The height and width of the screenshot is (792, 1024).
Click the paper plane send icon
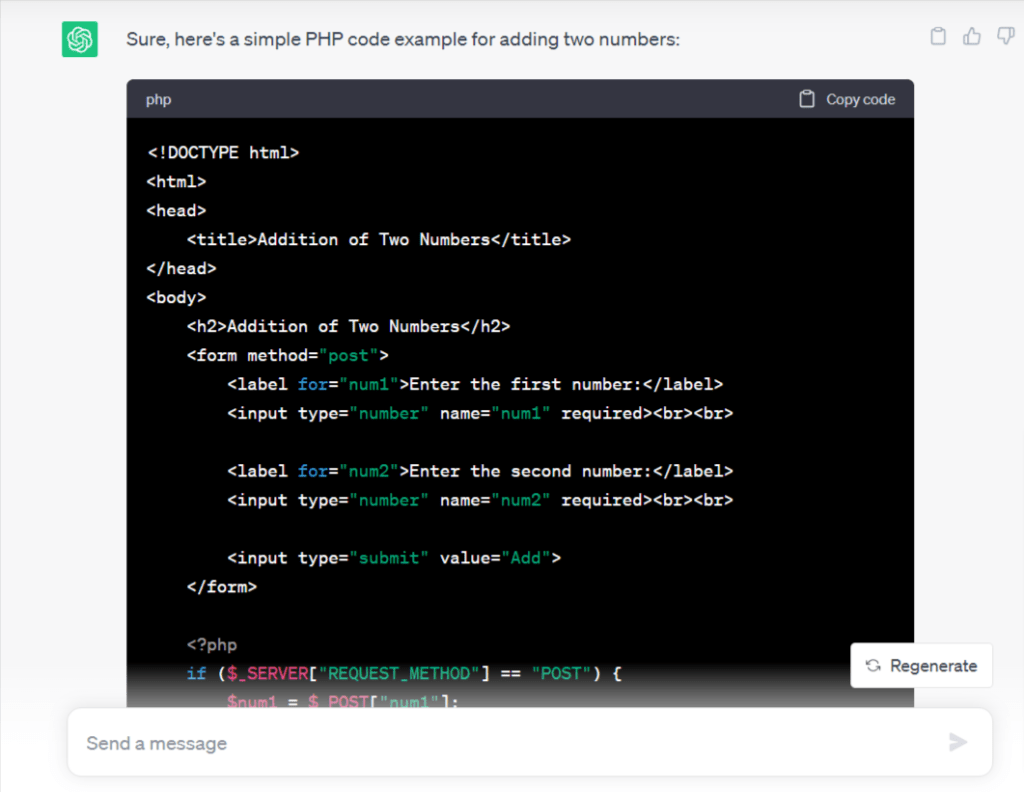[x=957, y=742]
